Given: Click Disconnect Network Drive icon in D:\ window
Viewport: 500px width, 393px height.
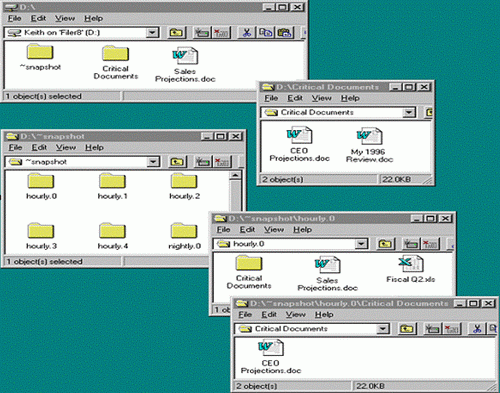Looking at the screenshot, I should pyautogui.click(x=221, y=33).
